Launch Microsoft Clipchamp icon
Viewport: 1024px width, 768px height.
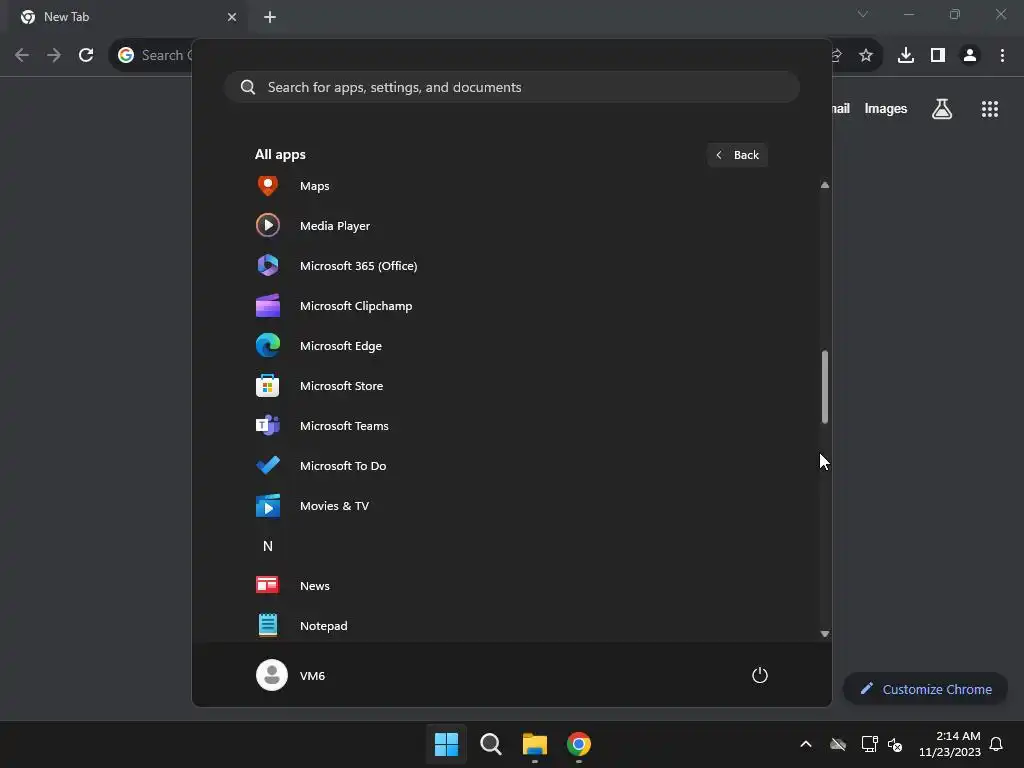[x=268, y=306]
